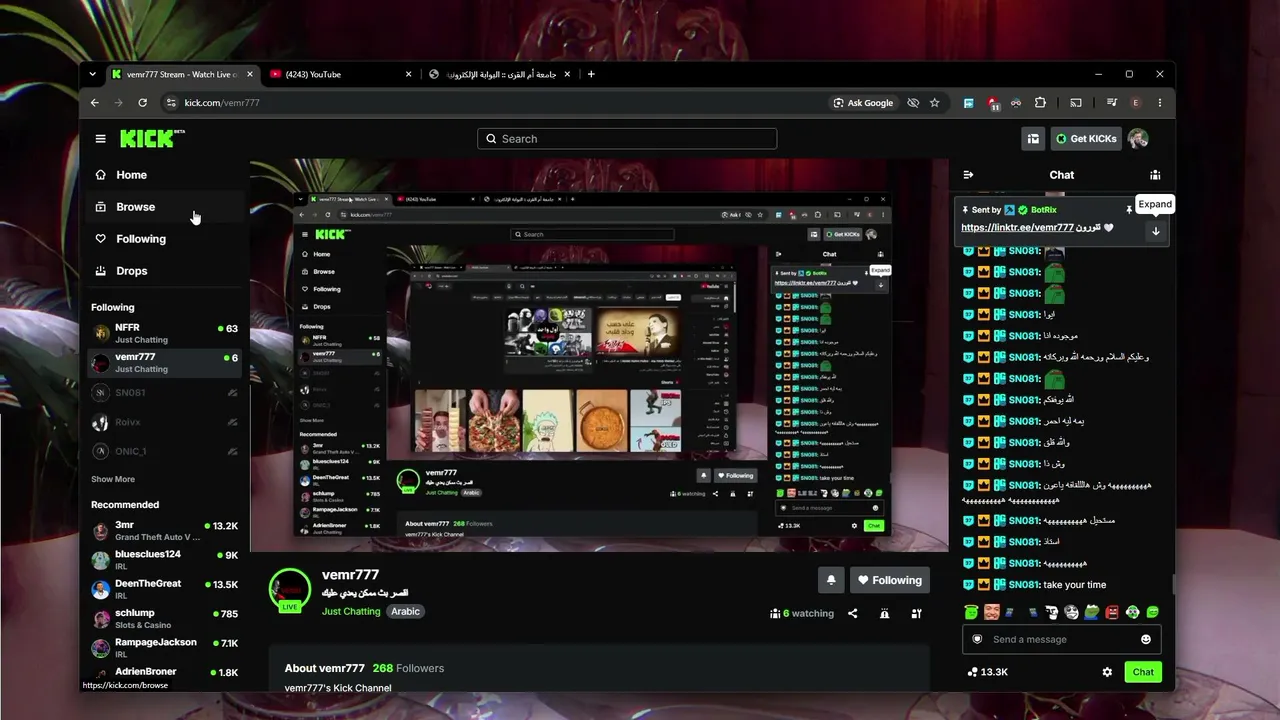Open the recommended RampageJackson channel

coord(166,648)
